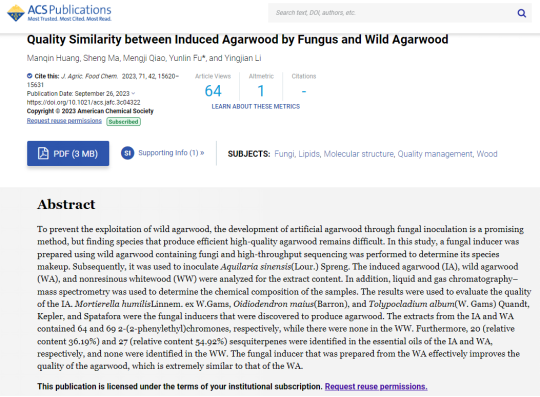Image resolution: width=540 pixels, height=397 pixels.
Task: Click the ACS Publications diamond logo
Action: click(16, 13)
